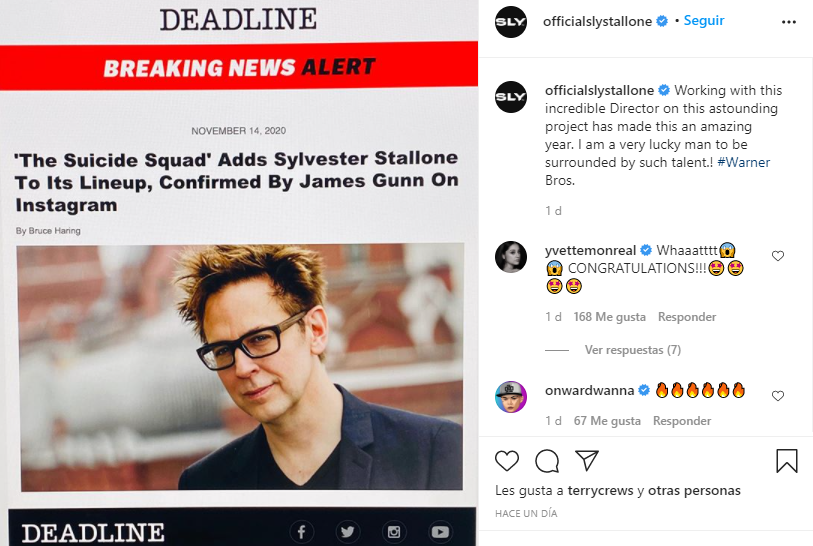Open SLY profile avatar in the post header
This screenshot has height=546, width=813.
click(511, 22)
